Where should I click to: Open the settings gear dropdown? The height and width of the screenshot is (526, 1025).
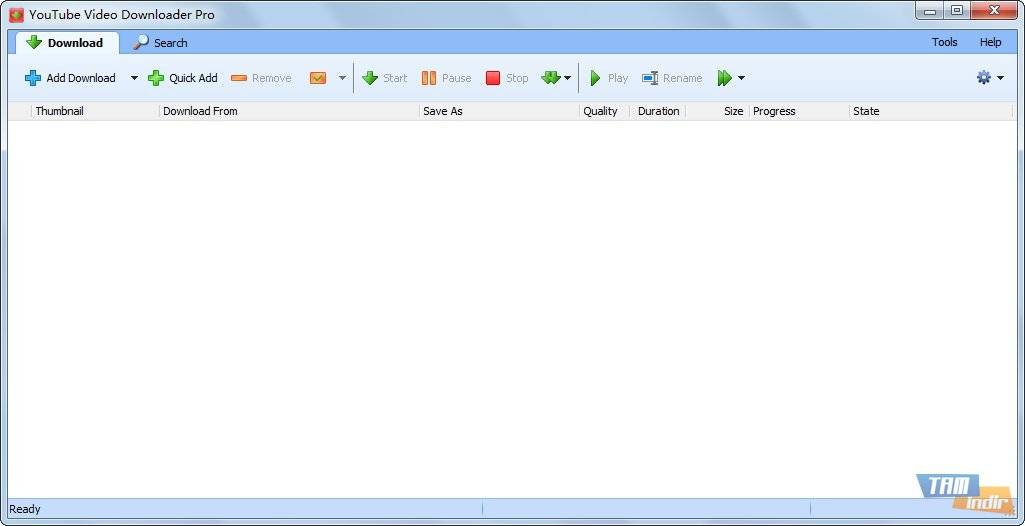(990, 78)
